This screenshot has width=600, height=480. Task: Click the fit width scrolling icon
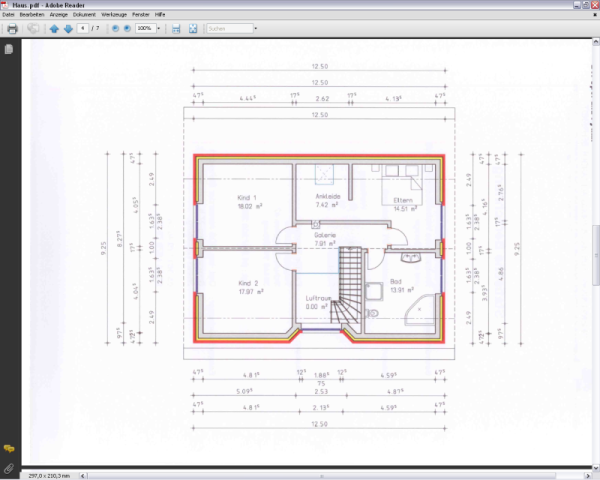tap(176, 29)
